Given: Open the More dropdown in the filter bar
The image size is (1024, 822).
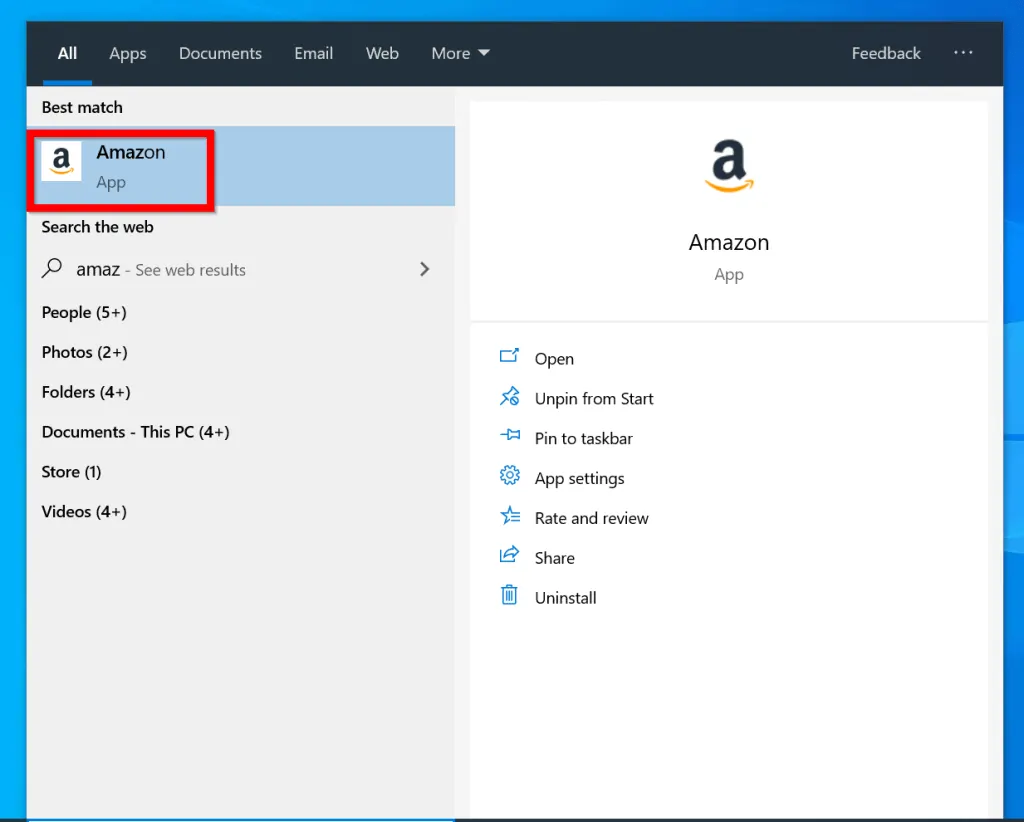Looking at the screenshot, I should click(459, 53).
